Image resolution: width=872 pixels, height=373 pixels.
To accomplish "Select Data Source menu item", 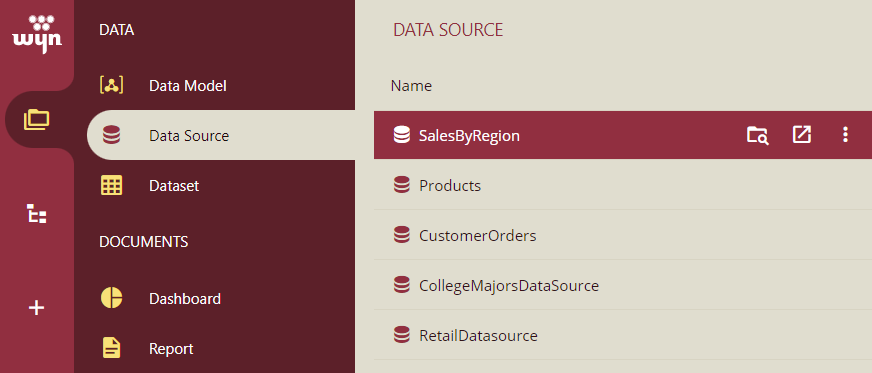I will pos(221,136).
